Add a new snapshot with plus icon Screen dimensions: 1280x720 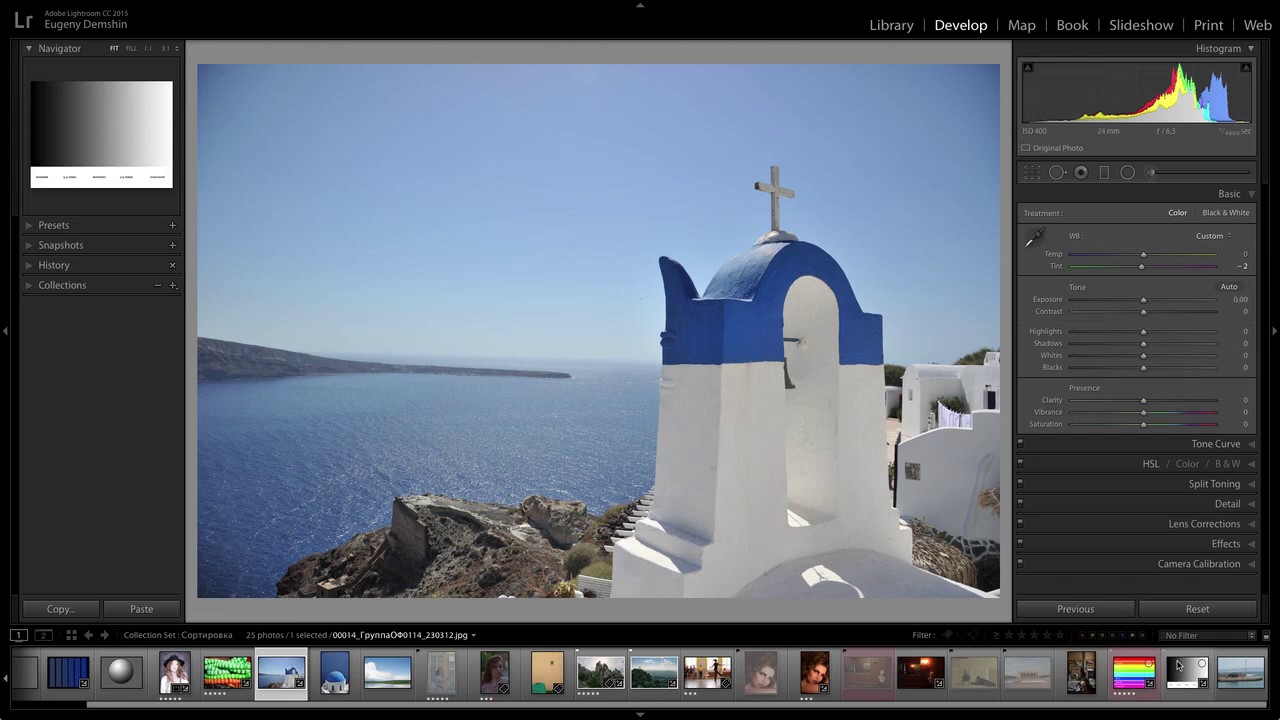coord(172,245)
